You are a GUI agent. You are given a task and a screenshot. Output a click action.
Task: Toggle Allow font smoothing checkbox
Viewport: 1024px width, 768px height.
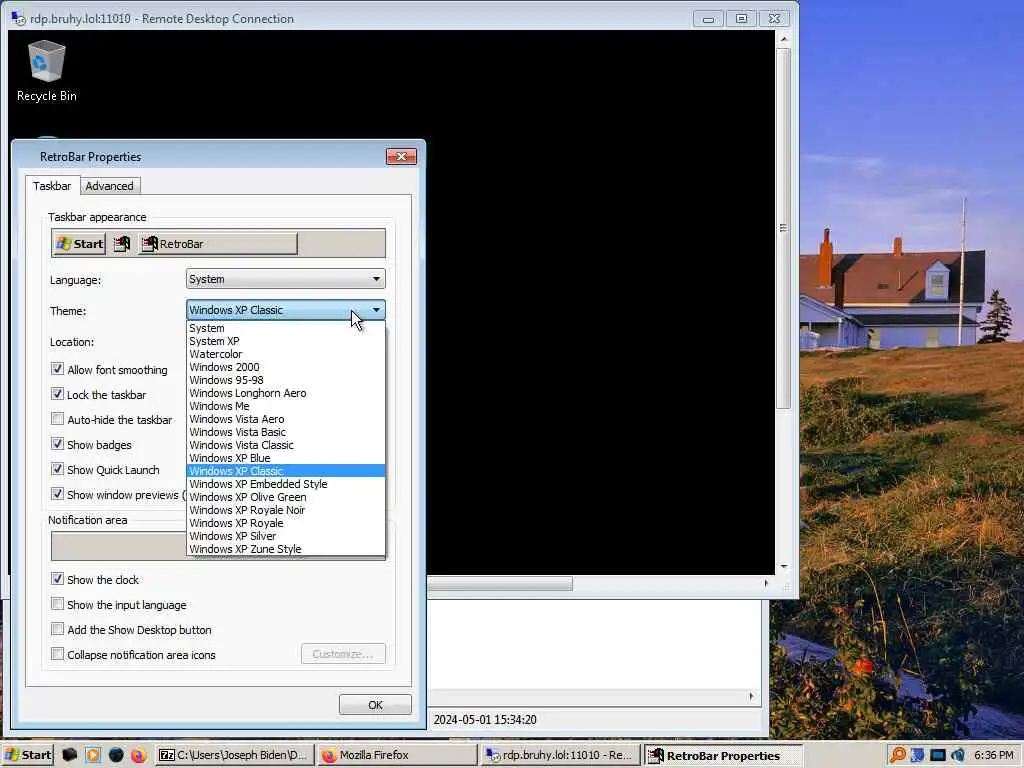click(x=57, y=369)
